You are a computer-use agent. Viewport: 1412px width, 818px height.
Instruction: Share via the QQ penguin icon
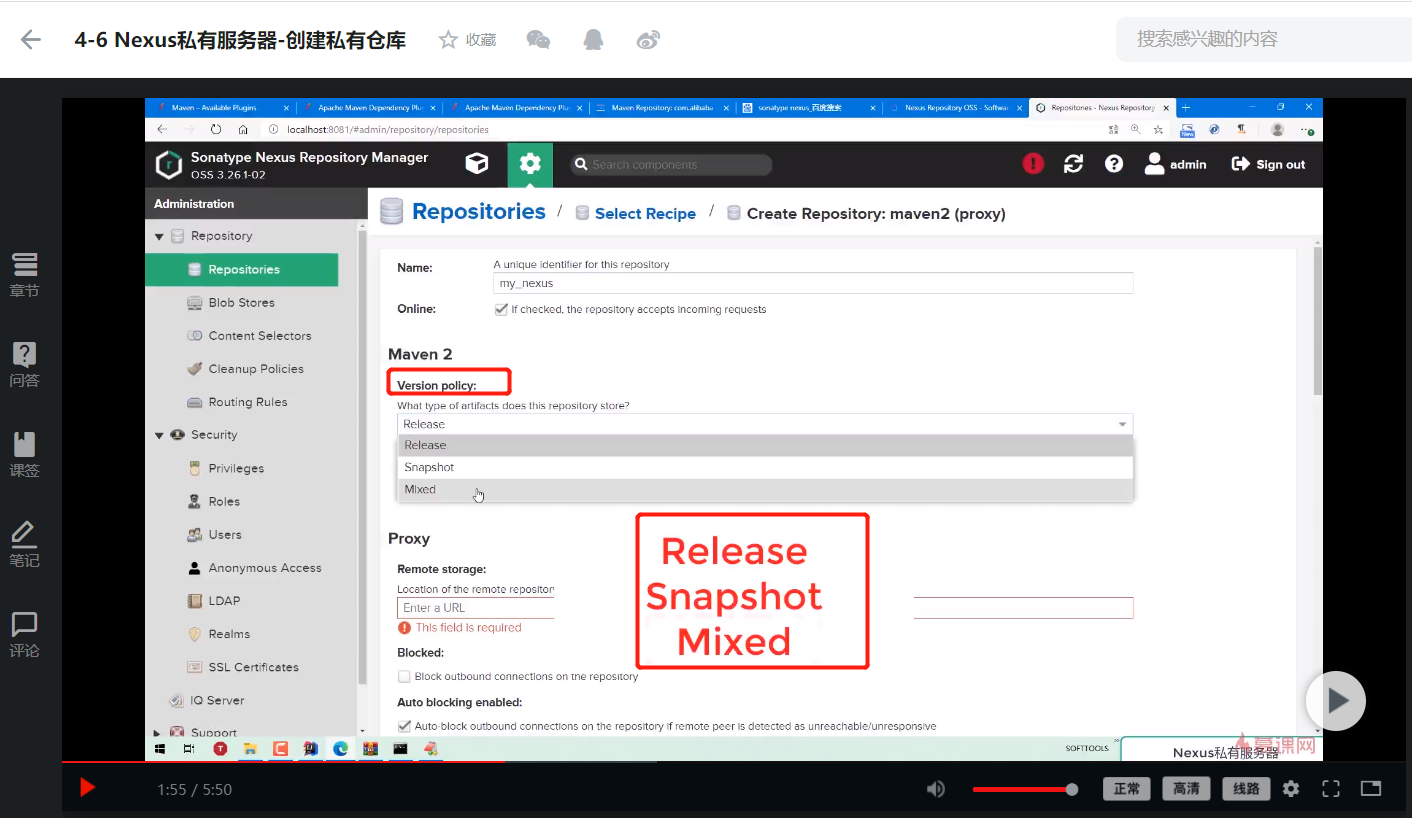tap(593, 39)
